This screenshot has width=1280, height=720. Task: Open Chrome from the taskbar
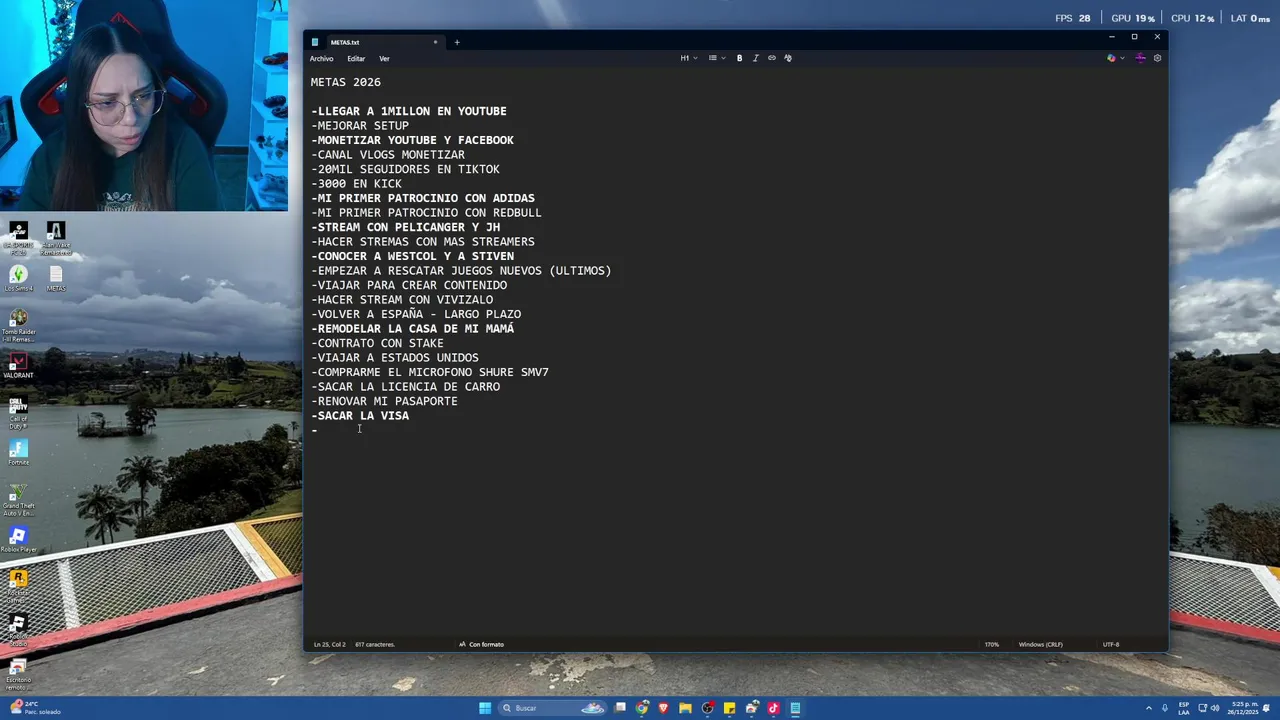642,708
